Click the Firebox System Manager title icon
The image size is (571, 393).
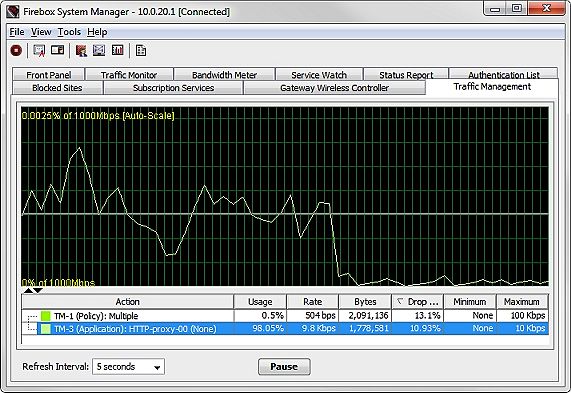click(13, 12)
